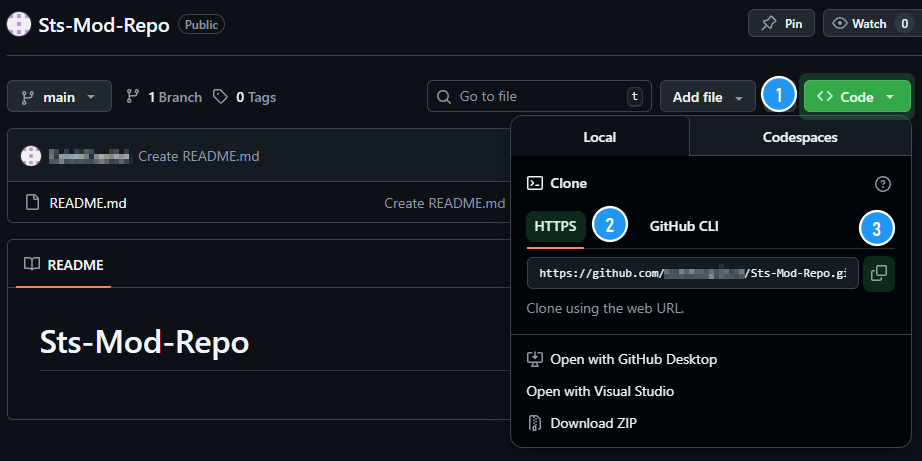Click the eye icon in Watch button

click(840, 24)
